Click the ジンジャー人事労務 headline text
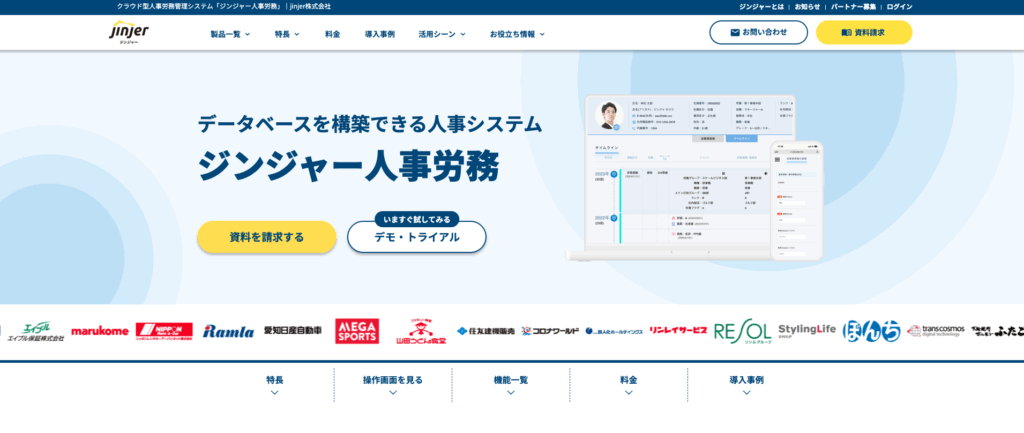Viewport: 1024px width, 433px height. (349, 167)
